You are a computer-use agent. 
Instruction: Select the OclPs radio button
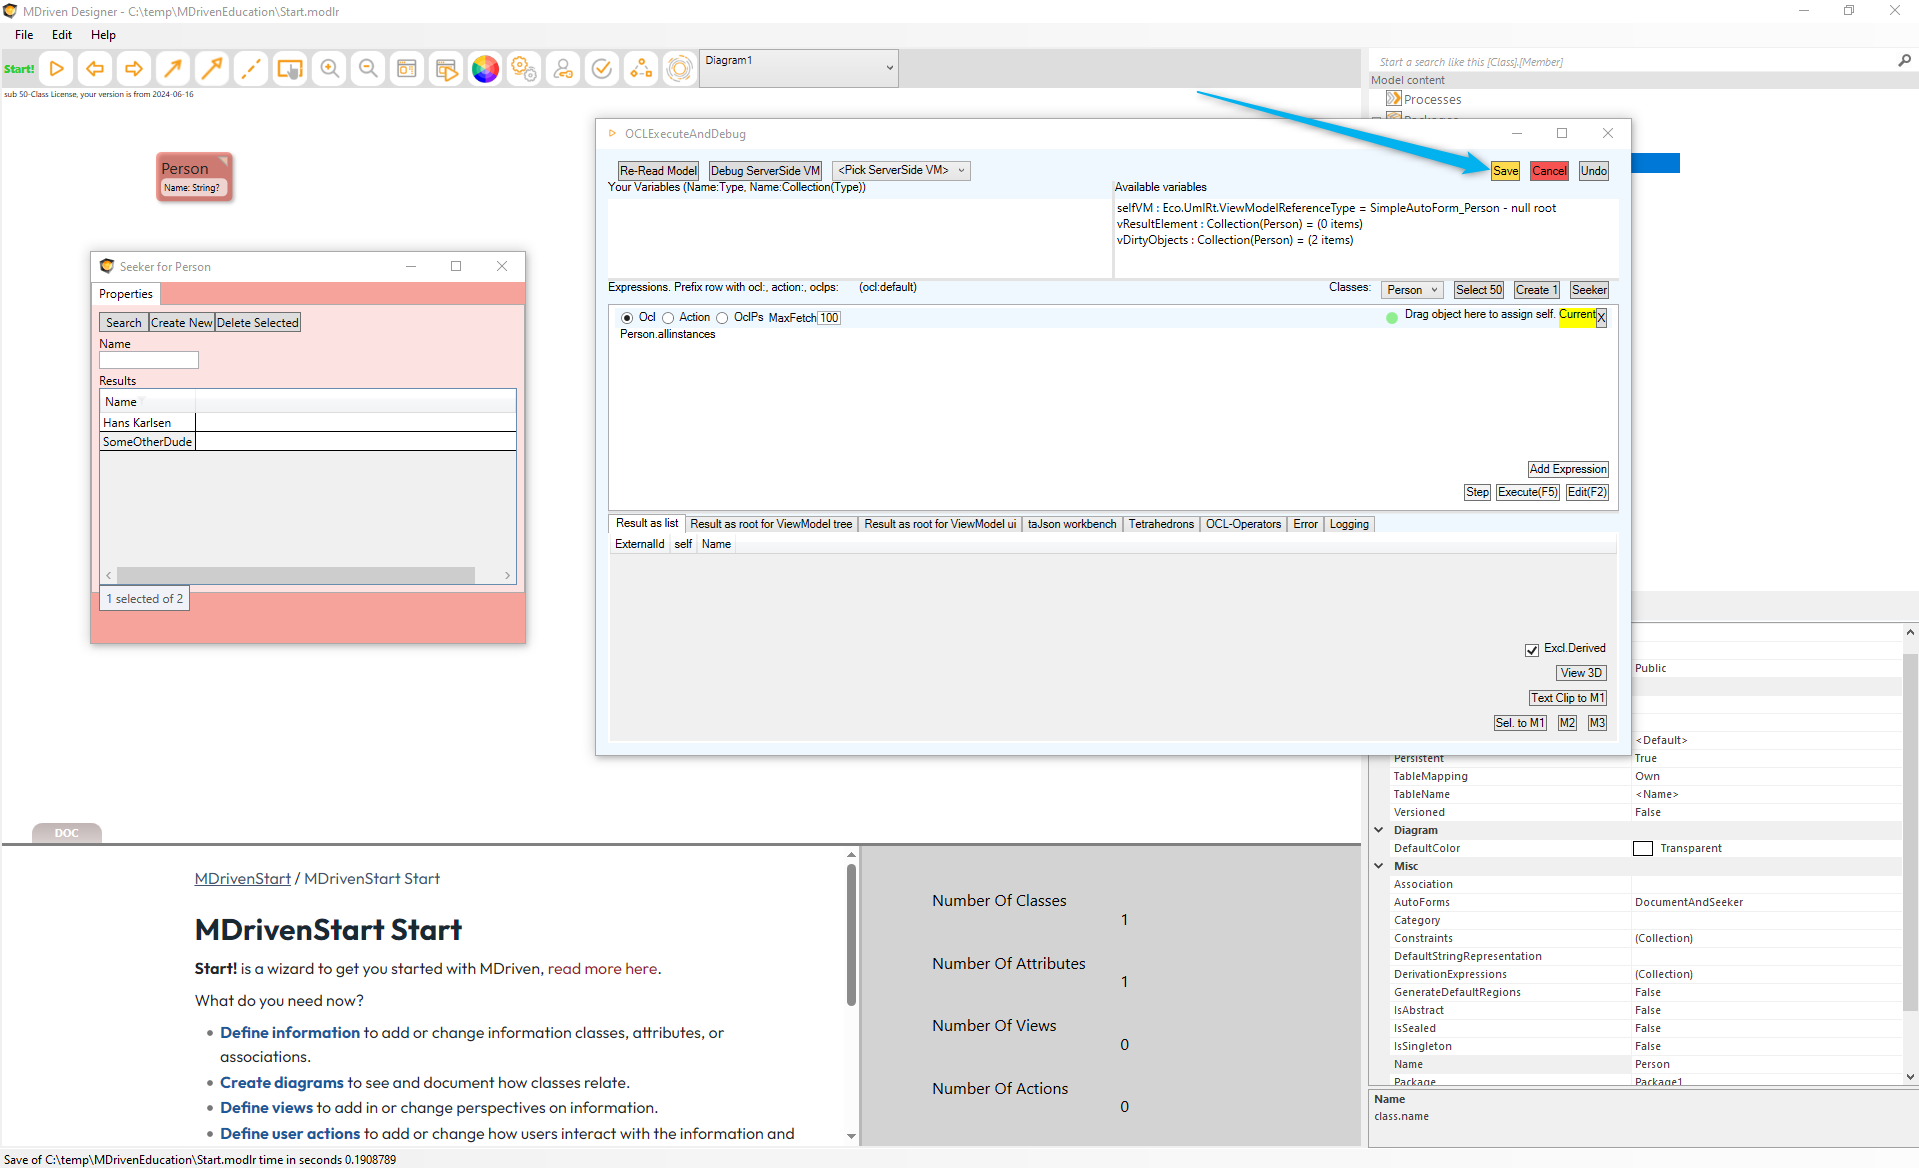(722, 318)
